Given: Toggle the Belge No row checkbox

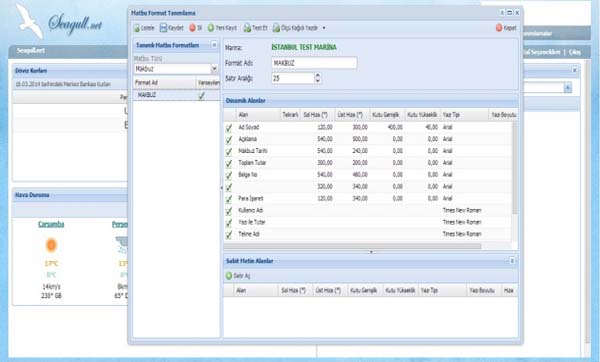Looking at the screenshot, I should (x=229, y=175).
